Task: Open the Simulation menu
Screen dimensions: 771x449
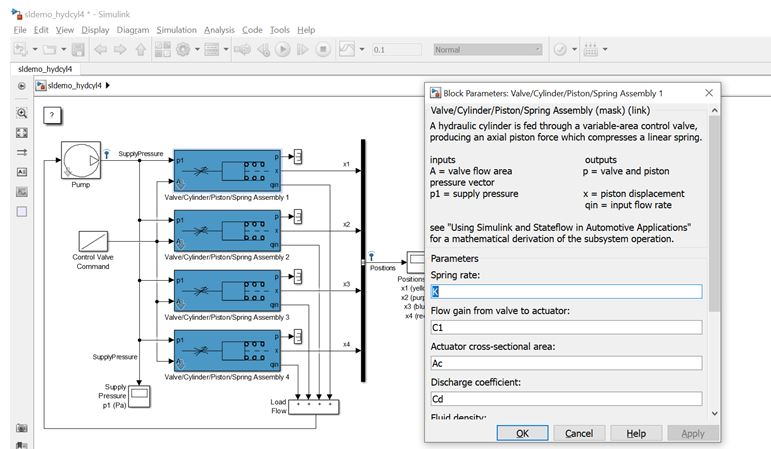Action: tap(177, 30)
